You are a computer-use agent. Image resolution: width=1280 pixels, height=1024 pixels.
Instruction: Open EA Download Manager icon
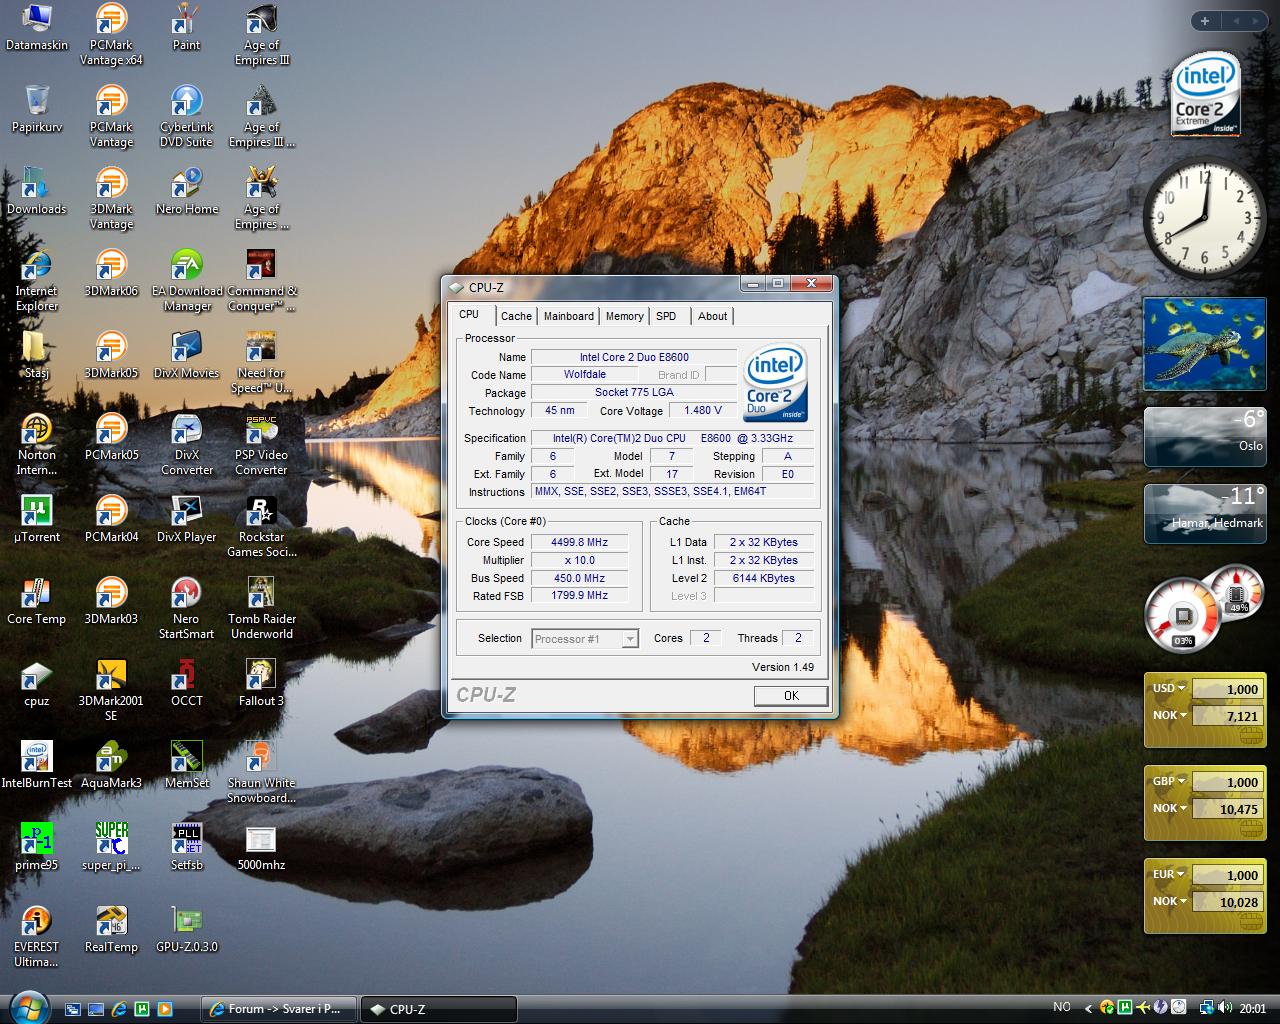click(x=186, y=281)
